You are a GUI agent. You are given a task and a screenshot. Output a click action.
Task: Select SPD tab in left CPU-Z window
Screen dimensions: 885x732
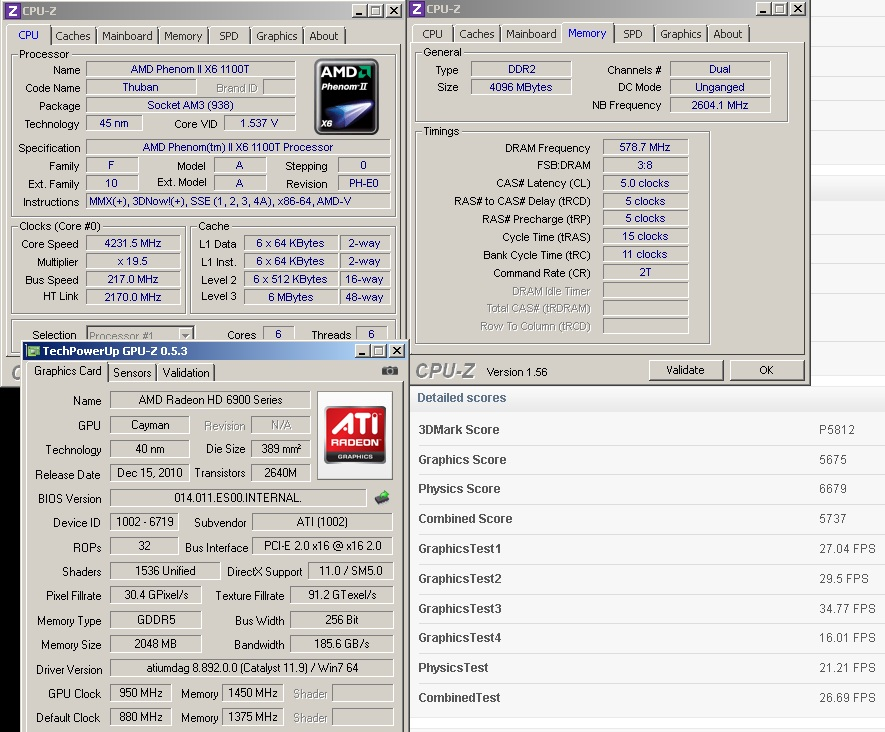coord(229,36)
